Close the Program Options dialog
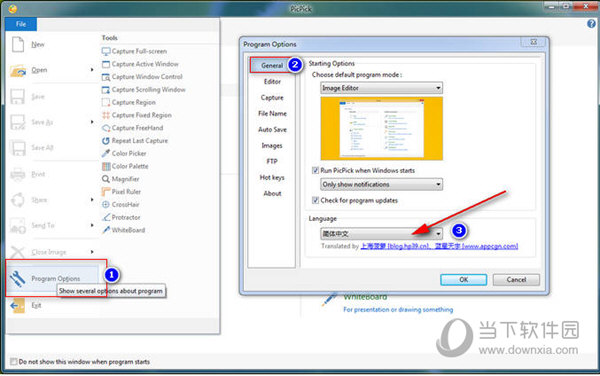Screen dimensions: 600x376 (533, 42)
